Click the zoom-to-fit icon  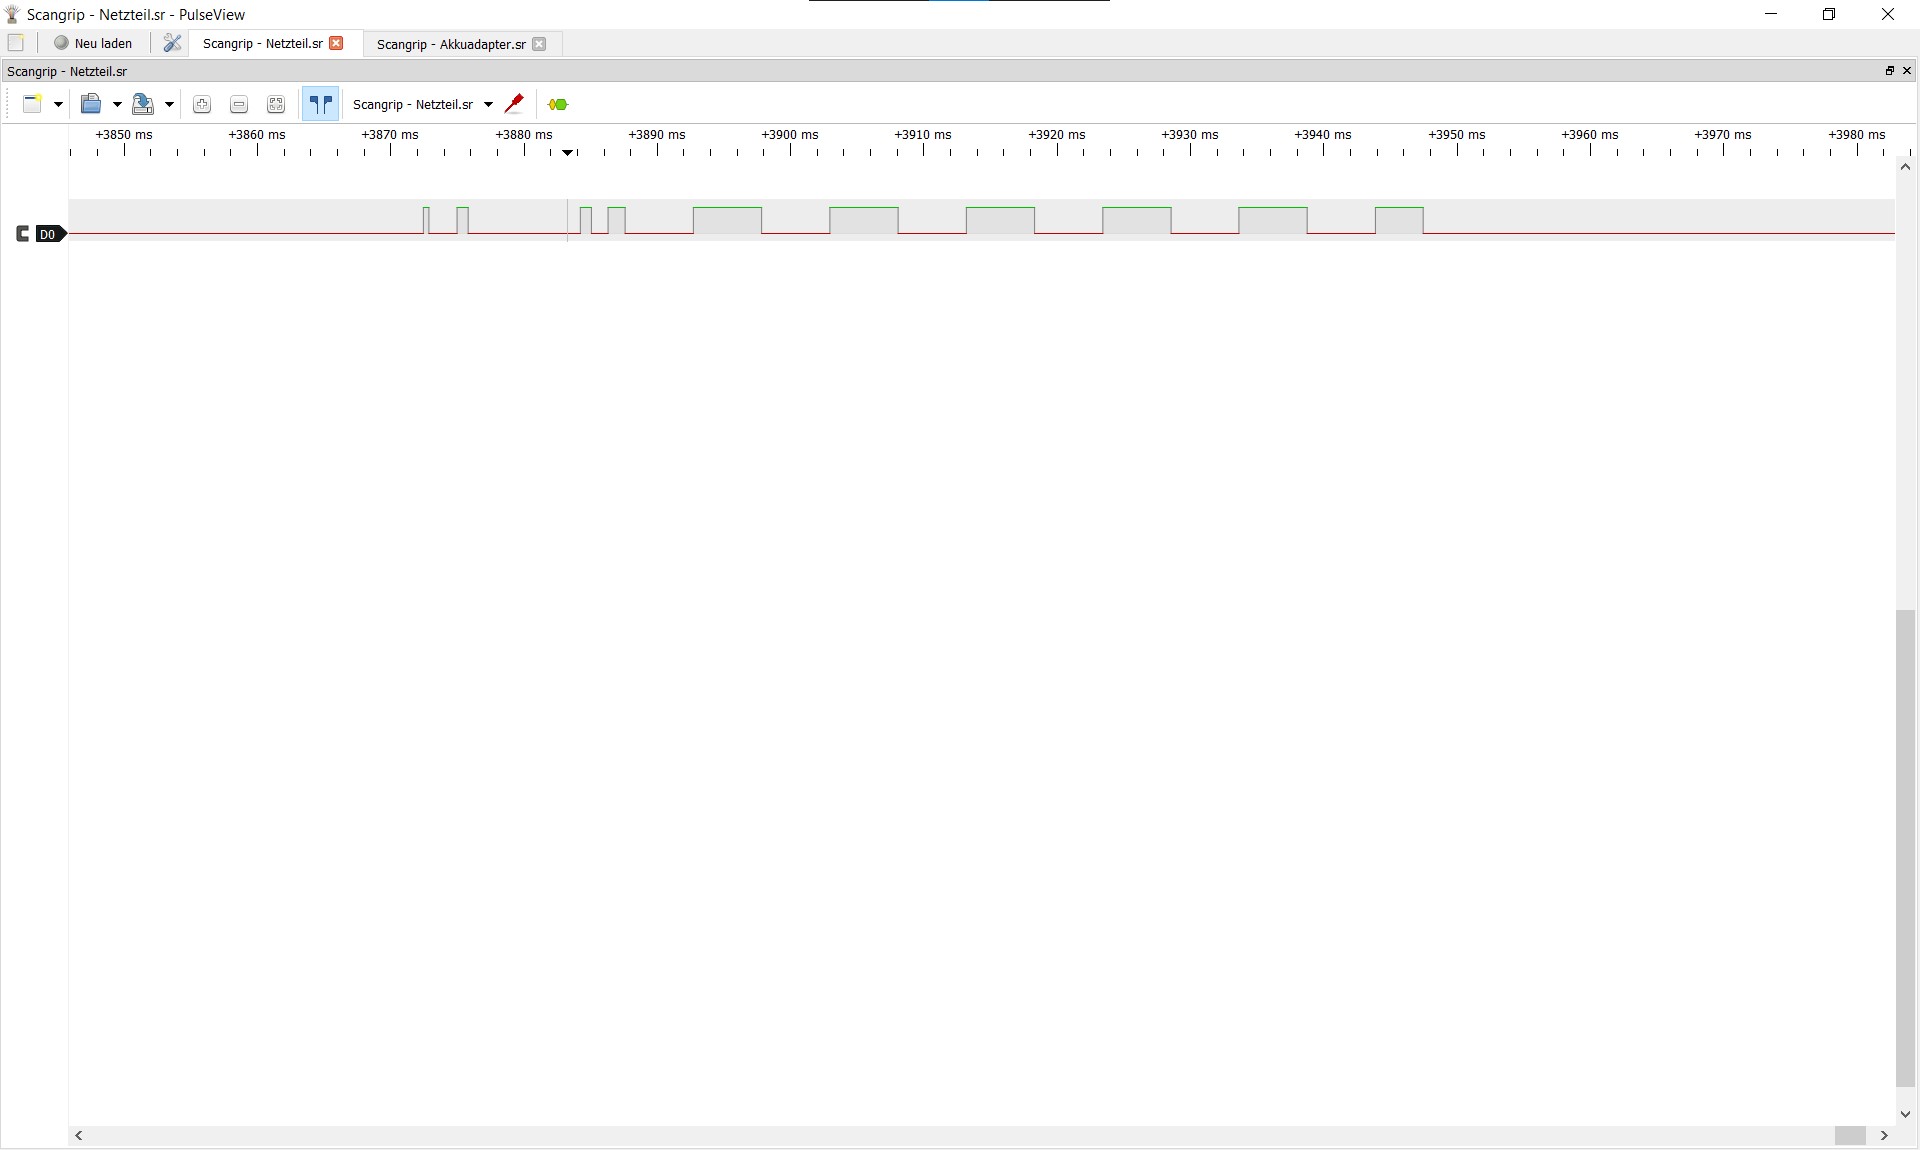276,104
